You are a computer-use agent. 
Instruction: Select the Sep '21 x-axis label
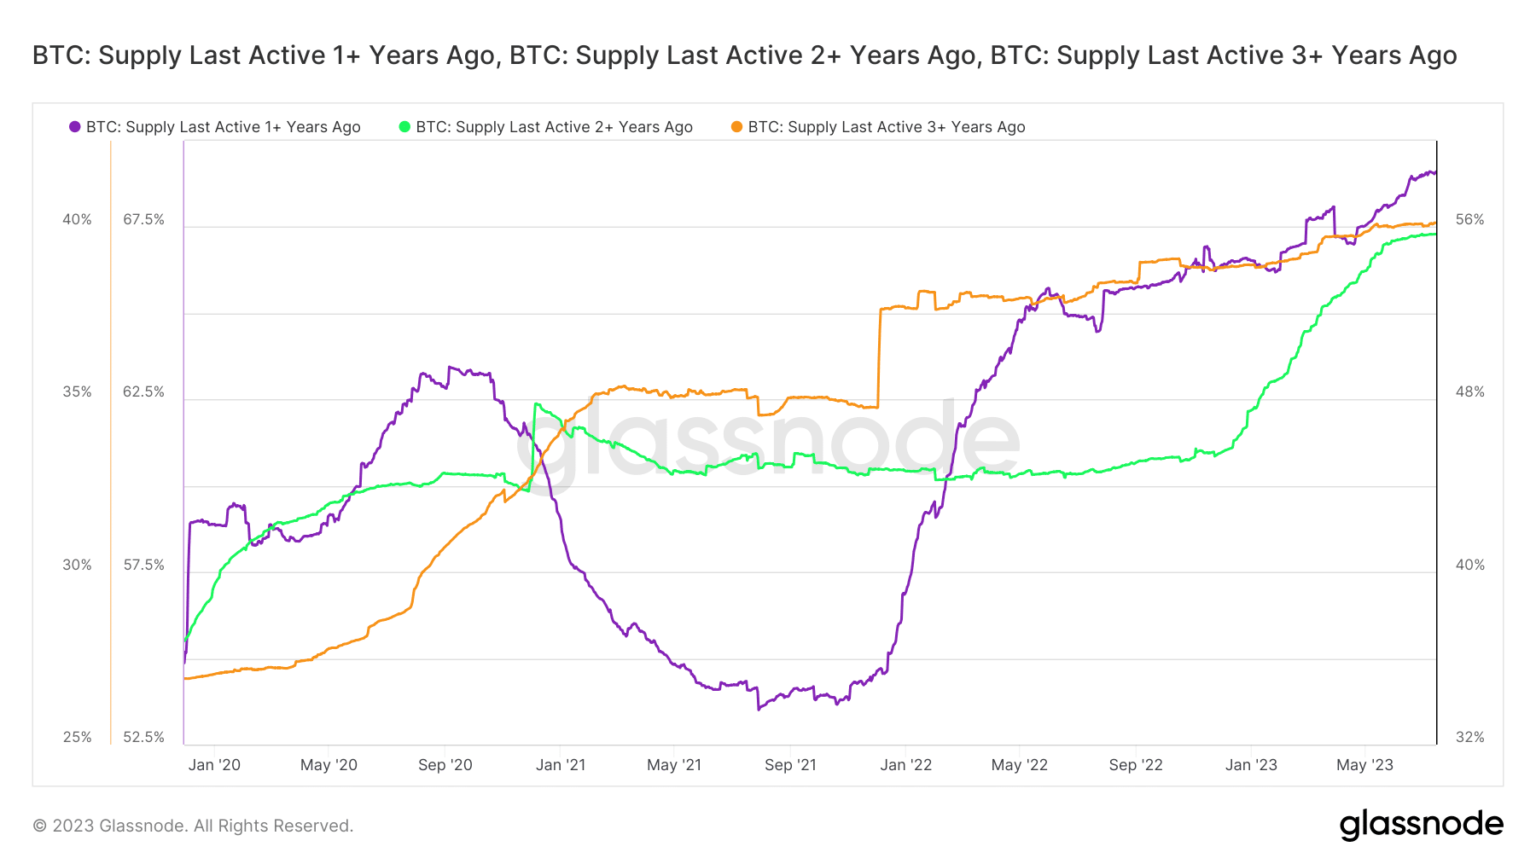pyautogui.click(x=790, y=765)
